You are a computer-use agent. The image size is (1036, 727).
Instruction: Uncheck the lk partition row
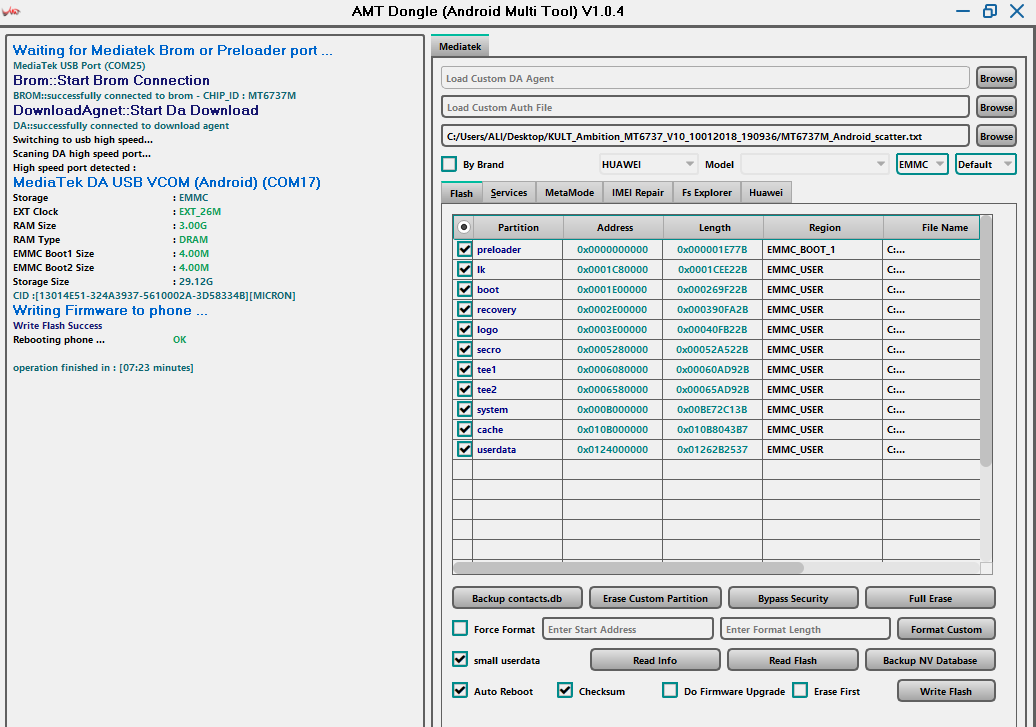[464, 269]
